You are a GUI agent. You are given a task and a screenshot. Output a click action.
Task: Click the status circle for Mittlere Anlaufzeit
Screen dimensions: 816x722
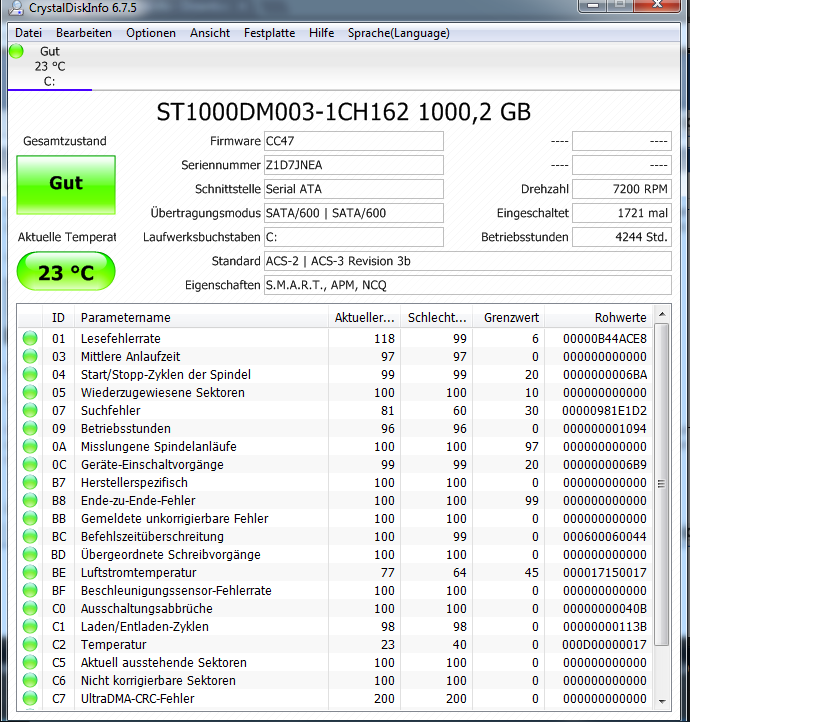pos(30,356)
